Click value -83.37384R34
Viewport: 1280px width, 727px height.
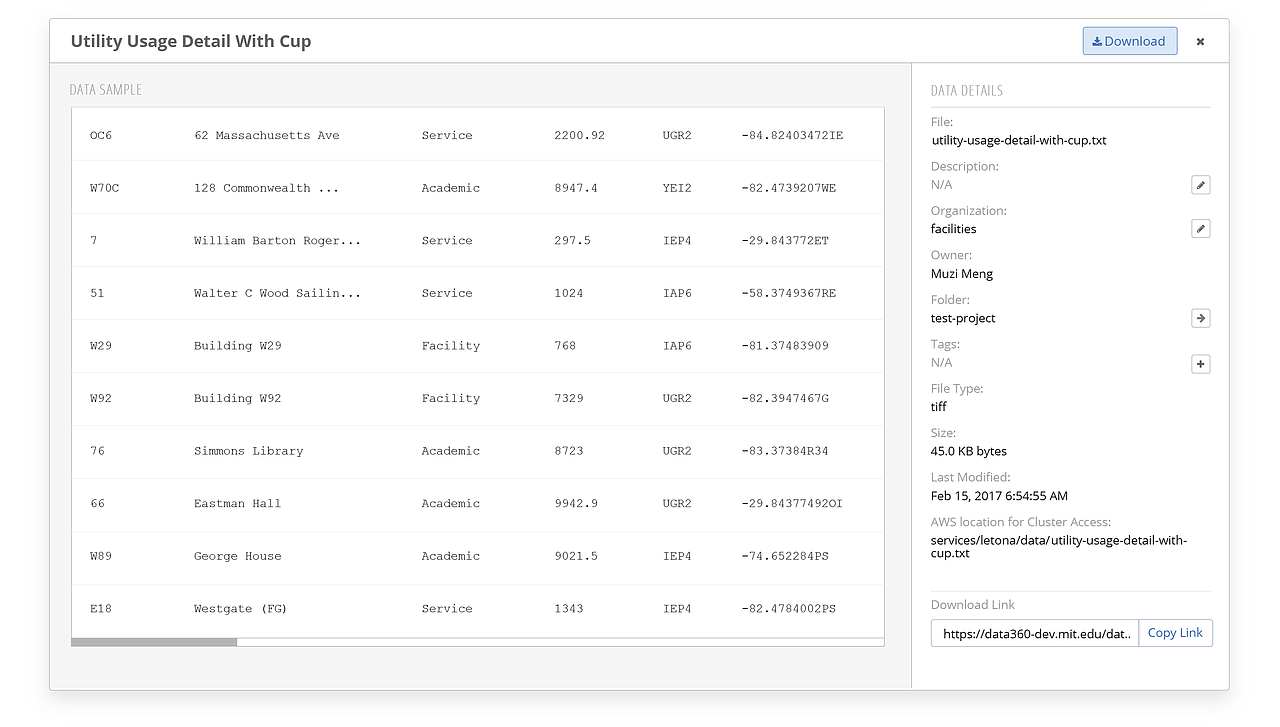tap(785, 451)
